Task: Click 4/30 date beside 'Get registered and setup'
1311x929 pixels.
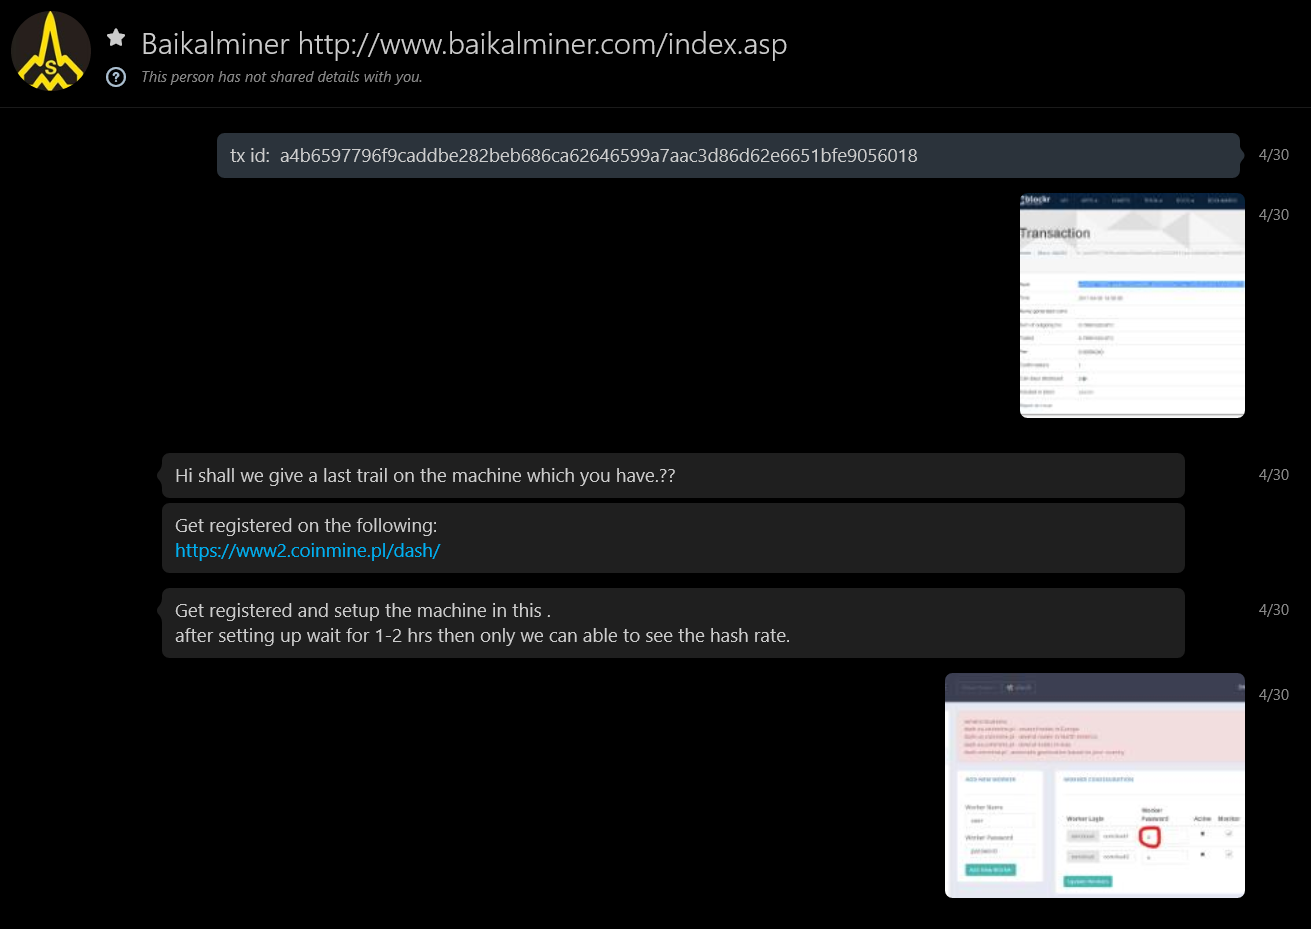Action: [1273, 610]
